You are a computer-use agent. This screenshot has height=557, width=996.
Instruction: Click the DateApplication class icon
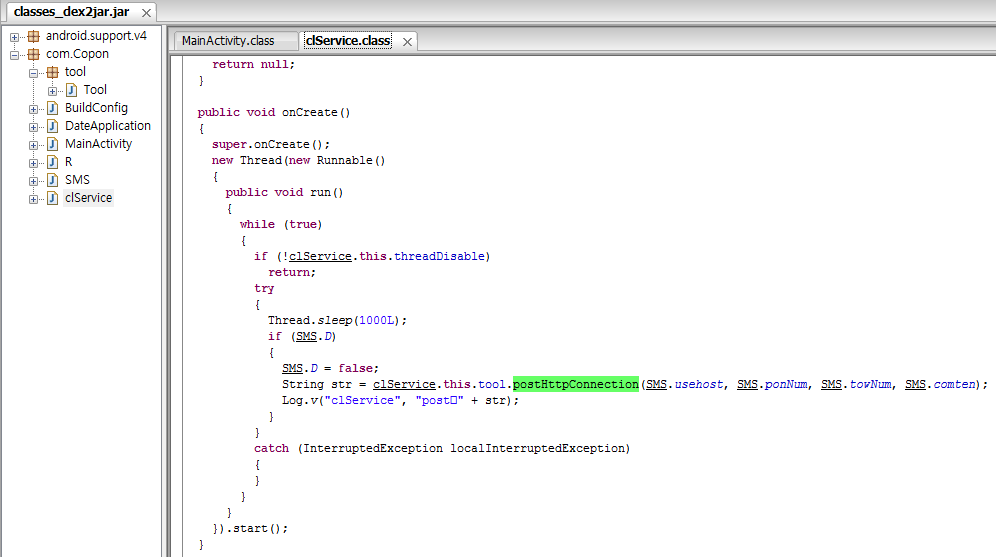tap(52, 126)
